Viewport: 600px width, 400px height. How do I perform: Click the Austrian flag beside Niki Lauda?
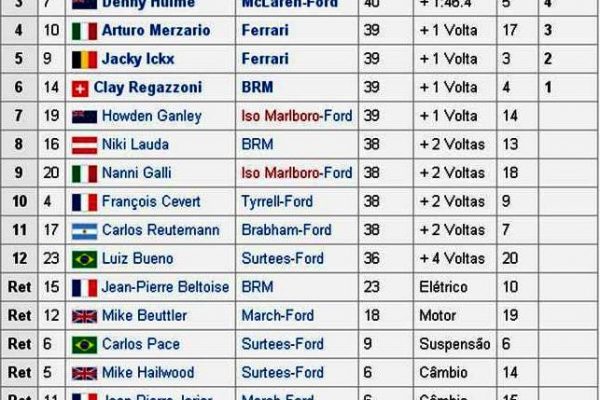tap(84, 145)
